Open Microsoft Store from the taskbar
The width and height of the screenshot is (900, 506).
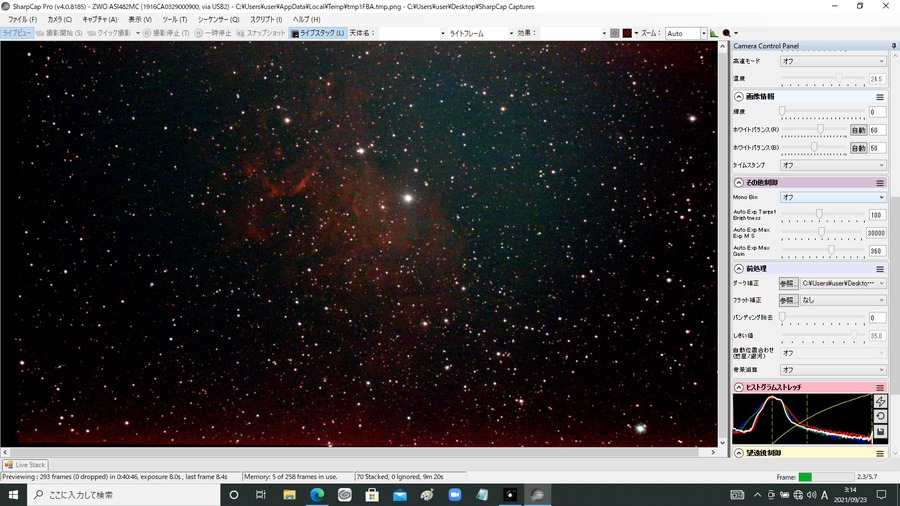click(x=372, y=495)
